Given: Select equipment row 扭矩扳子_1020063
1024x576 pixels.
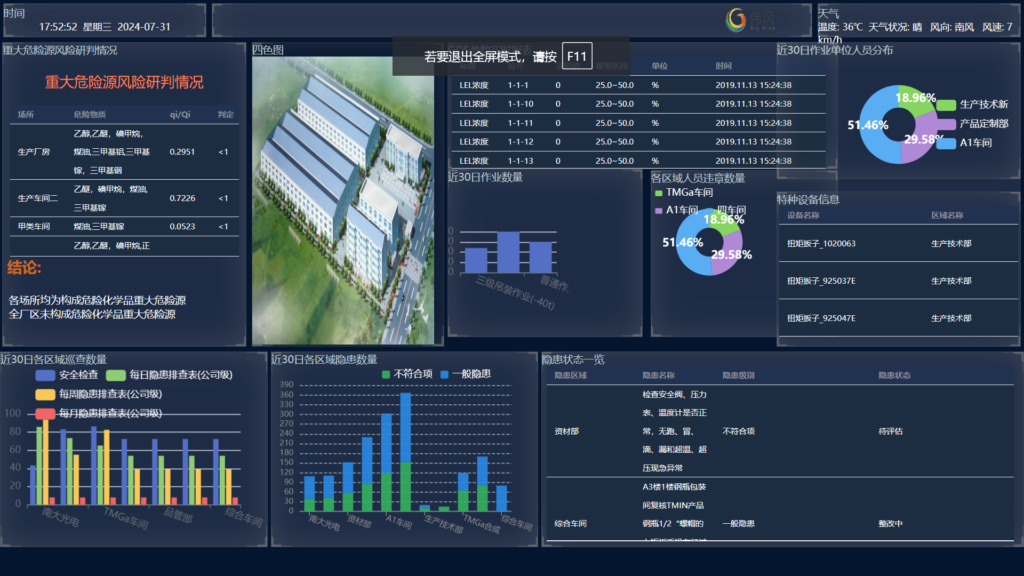Looking at the screenshot, I should pyautogui.click(x=898, y=244).
